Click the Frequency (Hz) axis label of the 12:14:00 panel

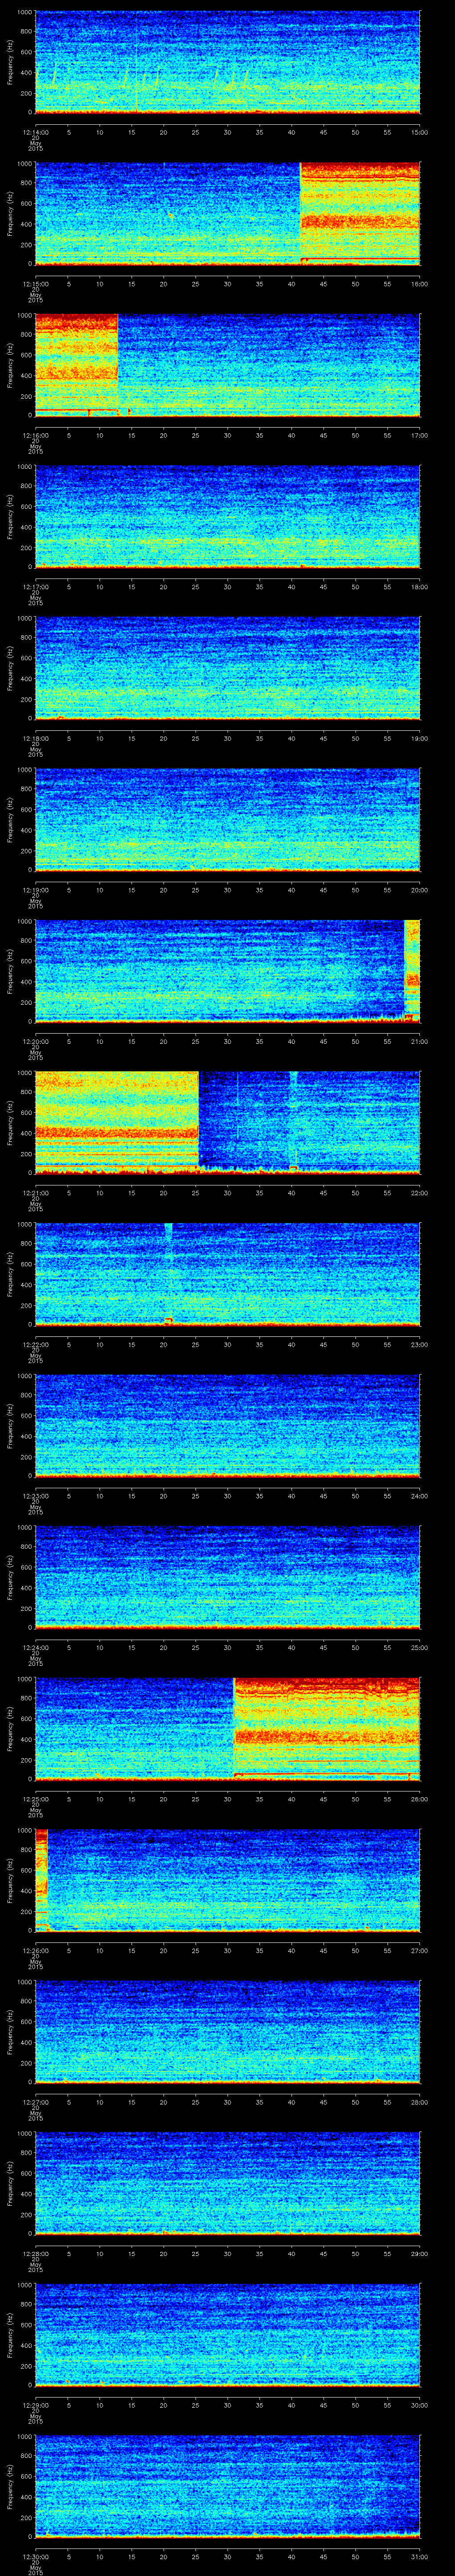click(10, 63)
